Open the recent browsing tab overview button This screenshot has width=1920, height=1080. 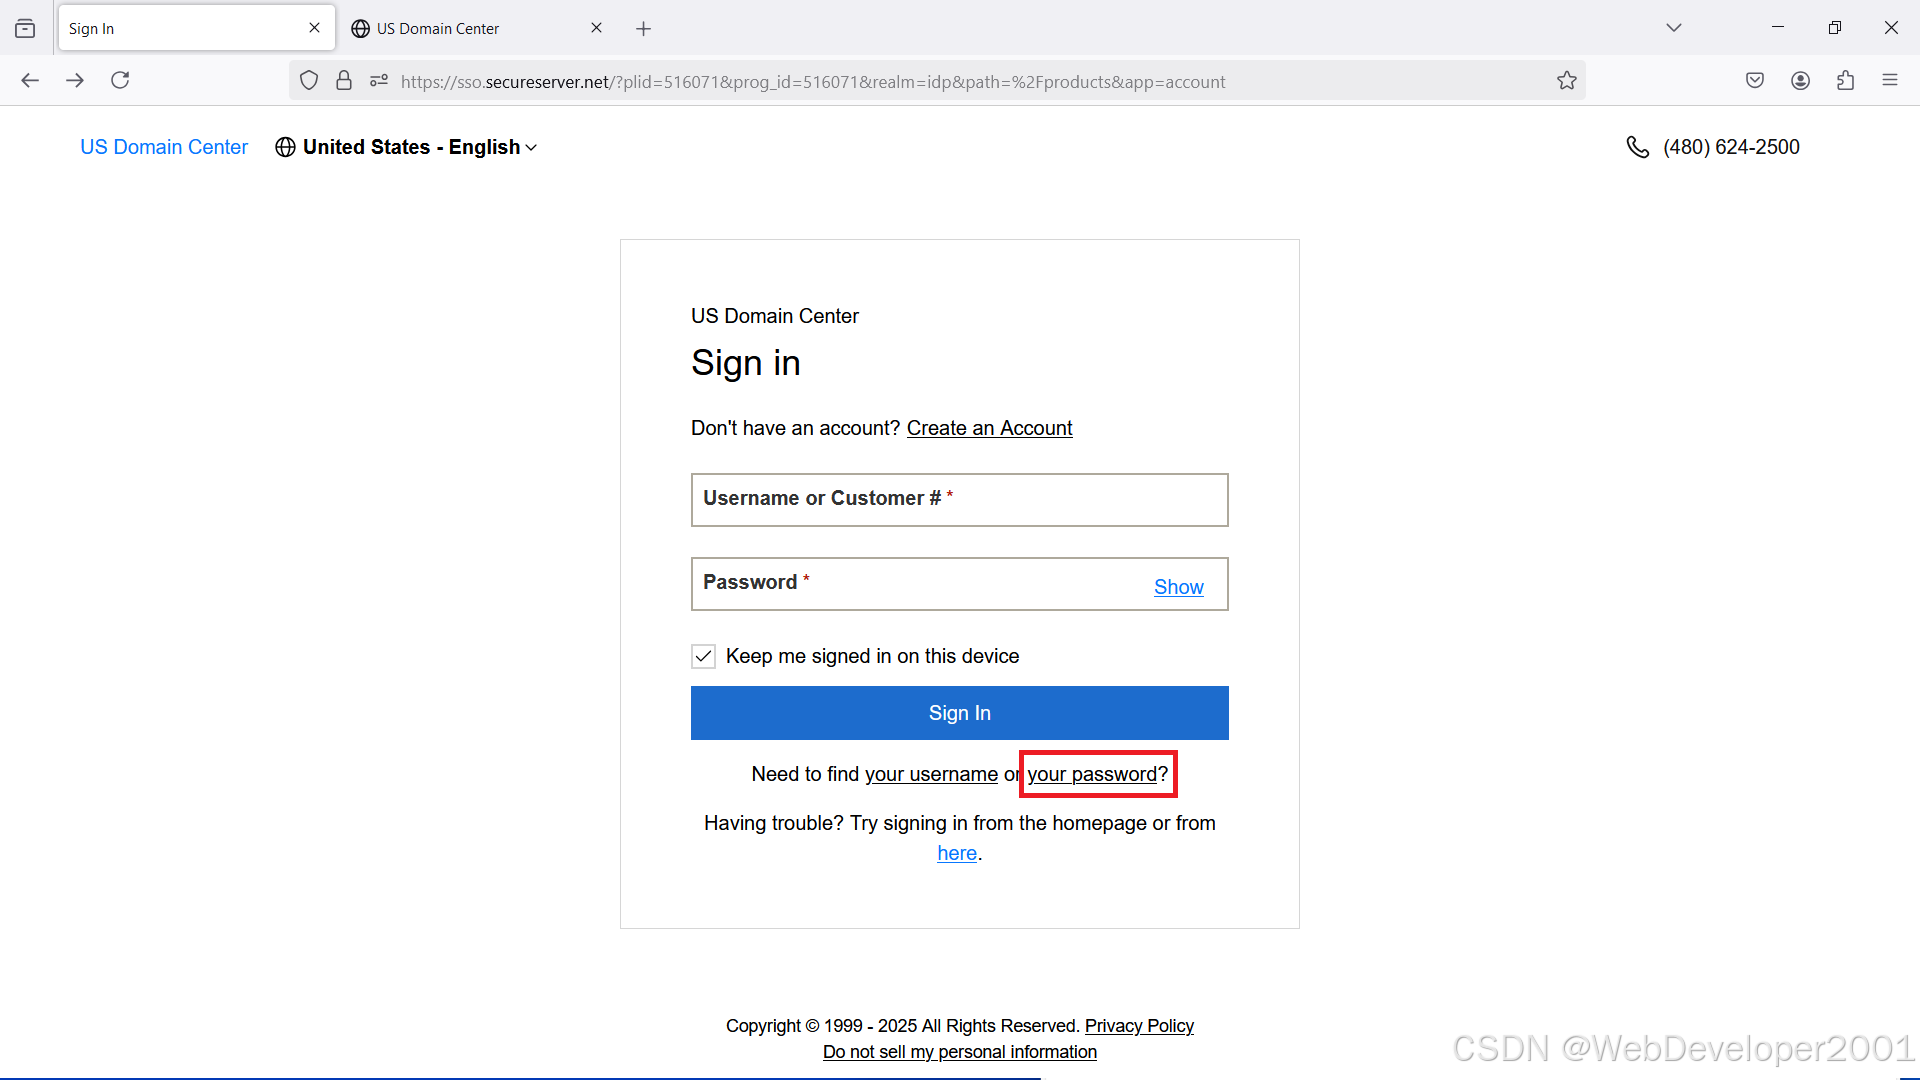25,28
